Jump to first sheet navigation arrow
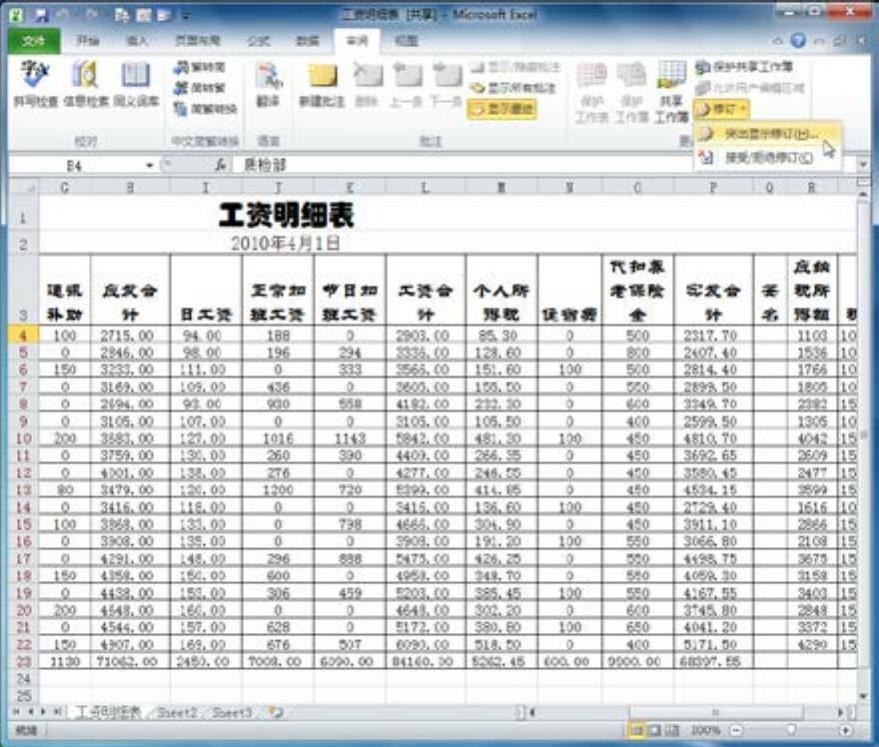879x747 pixels. coord(16,712)
